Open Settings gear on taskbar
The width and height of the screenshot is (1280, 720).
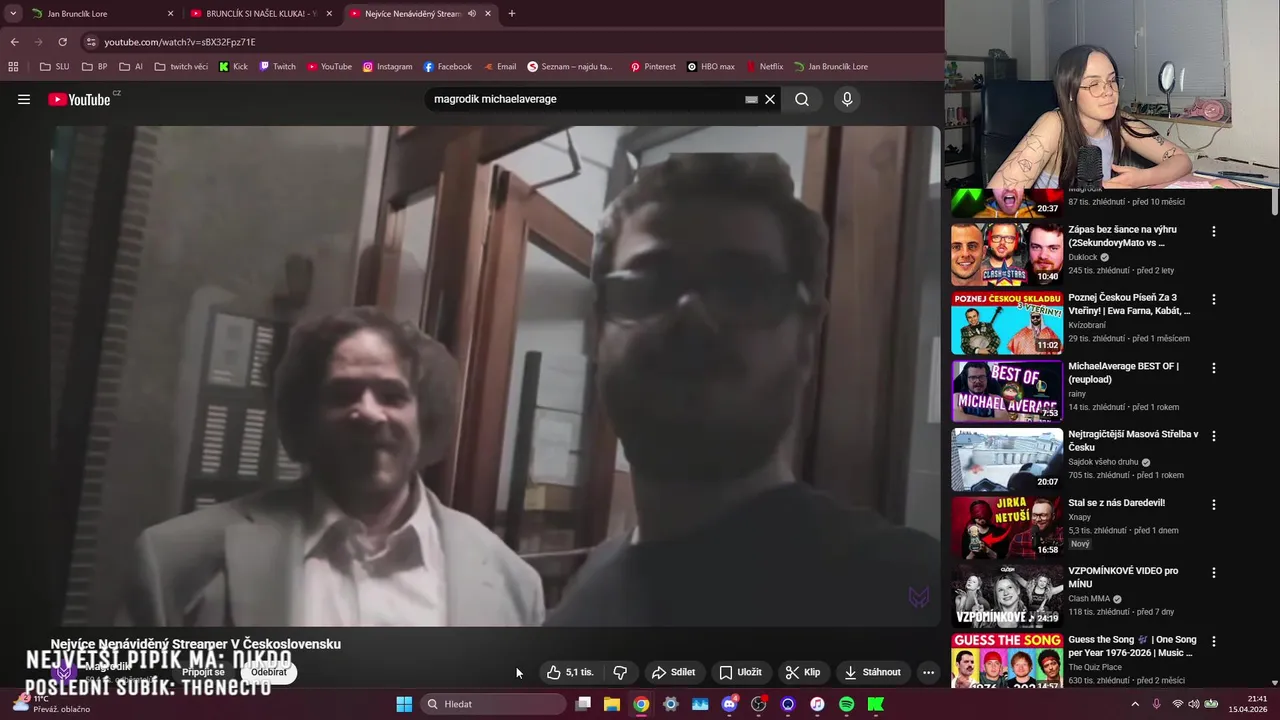click(x=670, y=704)
